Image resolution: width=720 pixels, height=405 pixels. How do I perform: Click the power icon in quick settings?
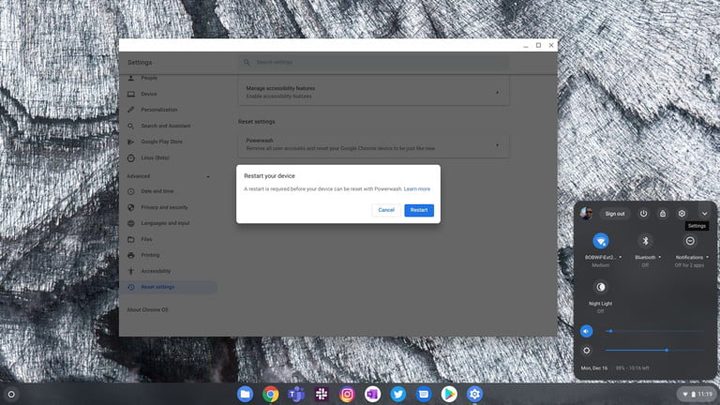pyautogui.click(x=643, y=214)
